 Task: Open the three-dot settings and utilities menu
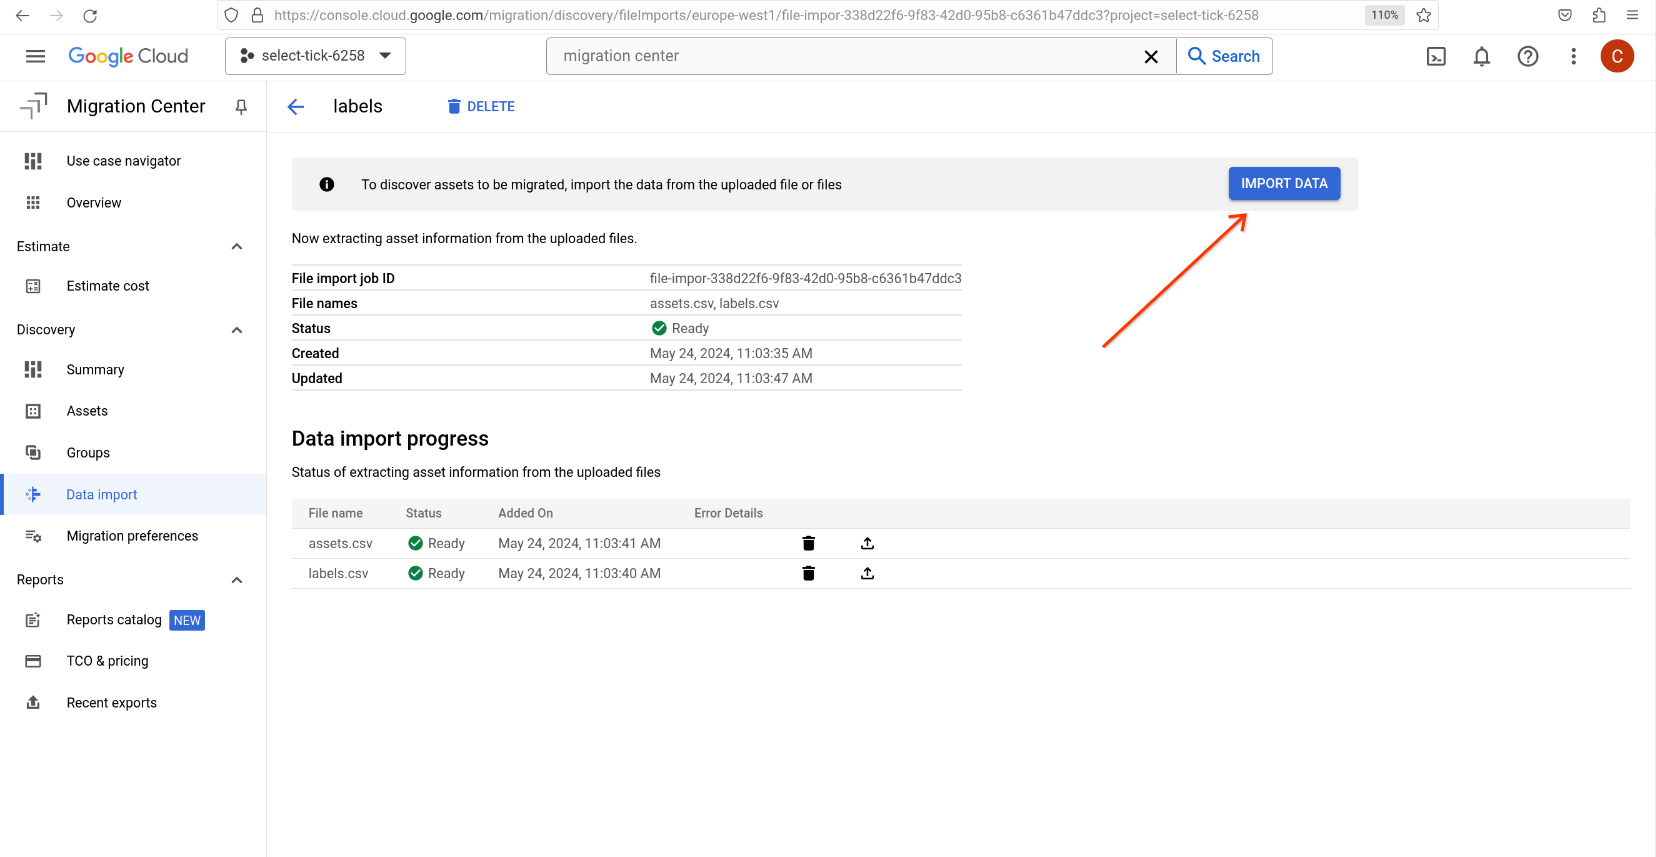(1573, 57)
